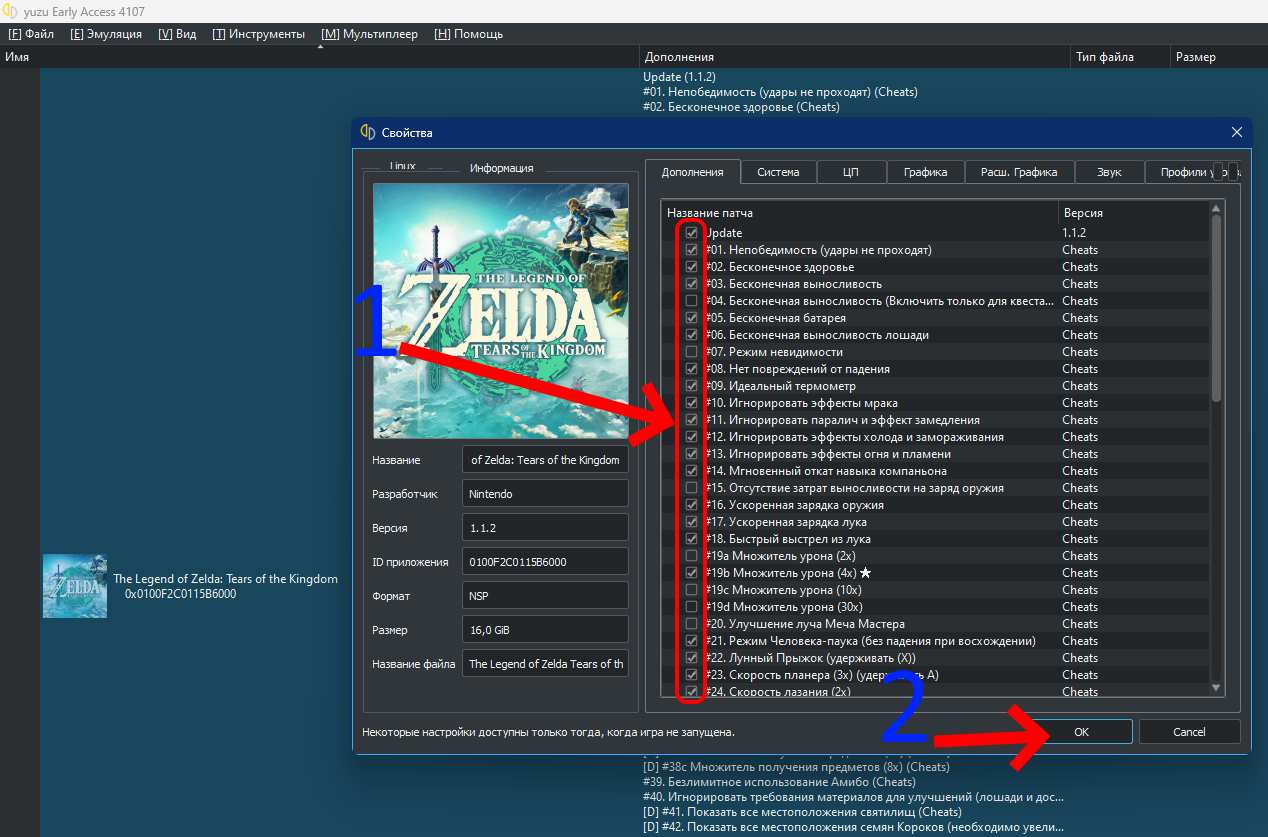Uncheck #05 Бесконечная батарея checkbox

(x=691, y=318)
